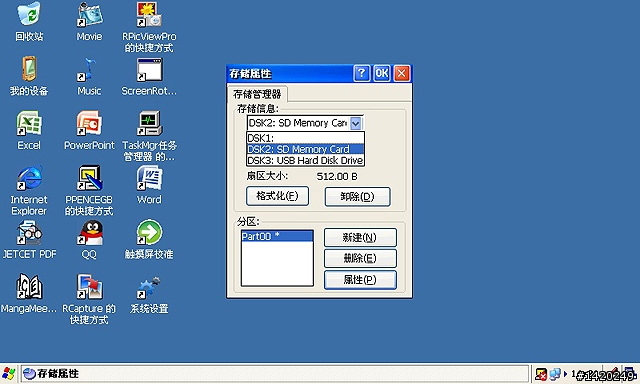Screen dimensions: 640x384
Task: Launch the Music shortcut
Action: pyautogui.click(x=89, y=76)
